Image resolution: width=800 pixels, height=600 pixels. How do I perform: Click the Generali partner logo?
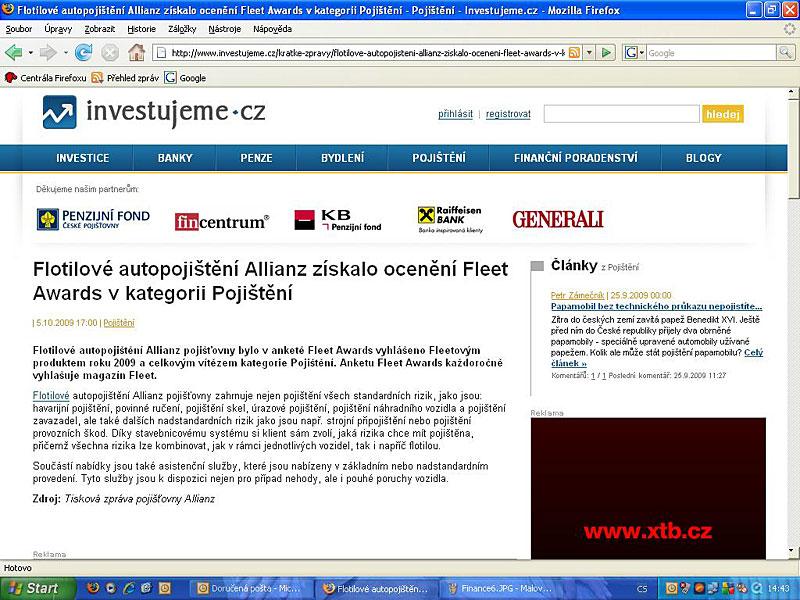[x=558, y=219]
